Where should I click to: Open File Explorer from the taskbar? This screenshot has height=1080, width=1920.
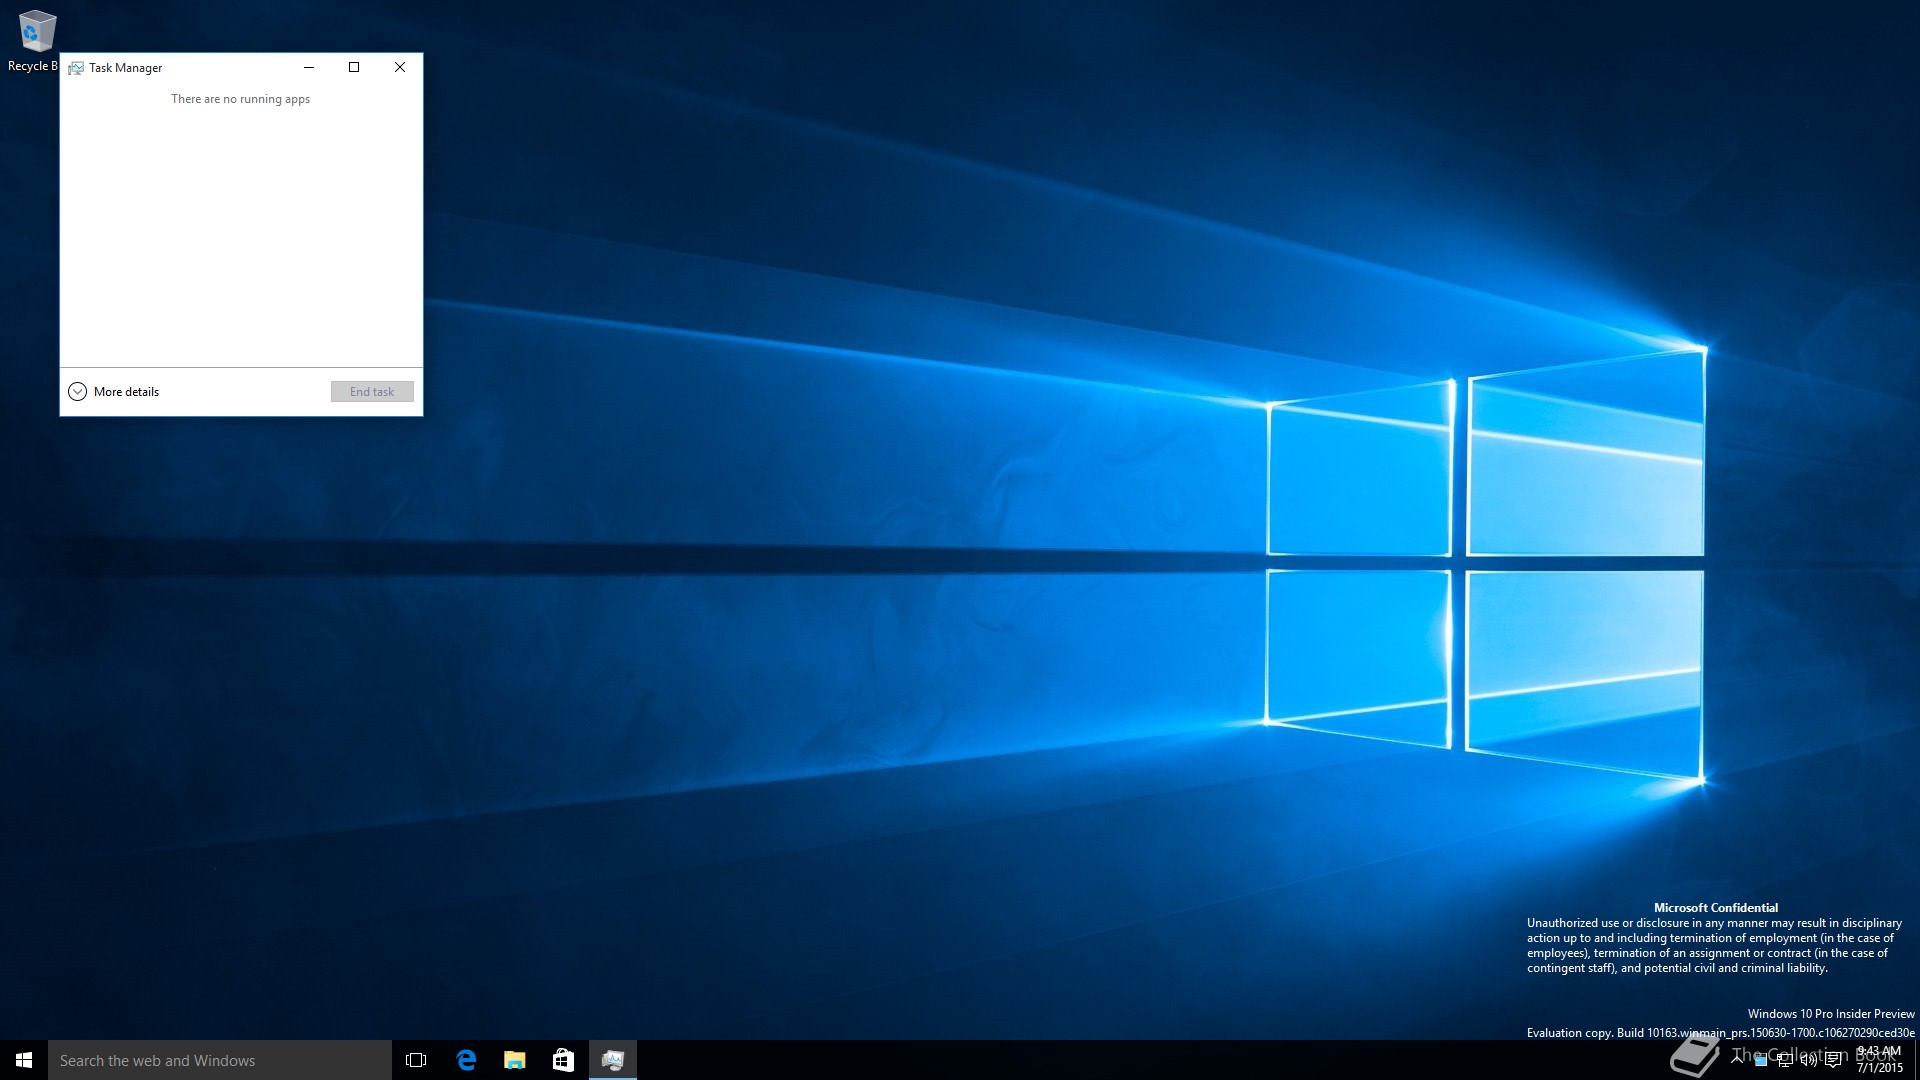click(x=515, y=1060)
